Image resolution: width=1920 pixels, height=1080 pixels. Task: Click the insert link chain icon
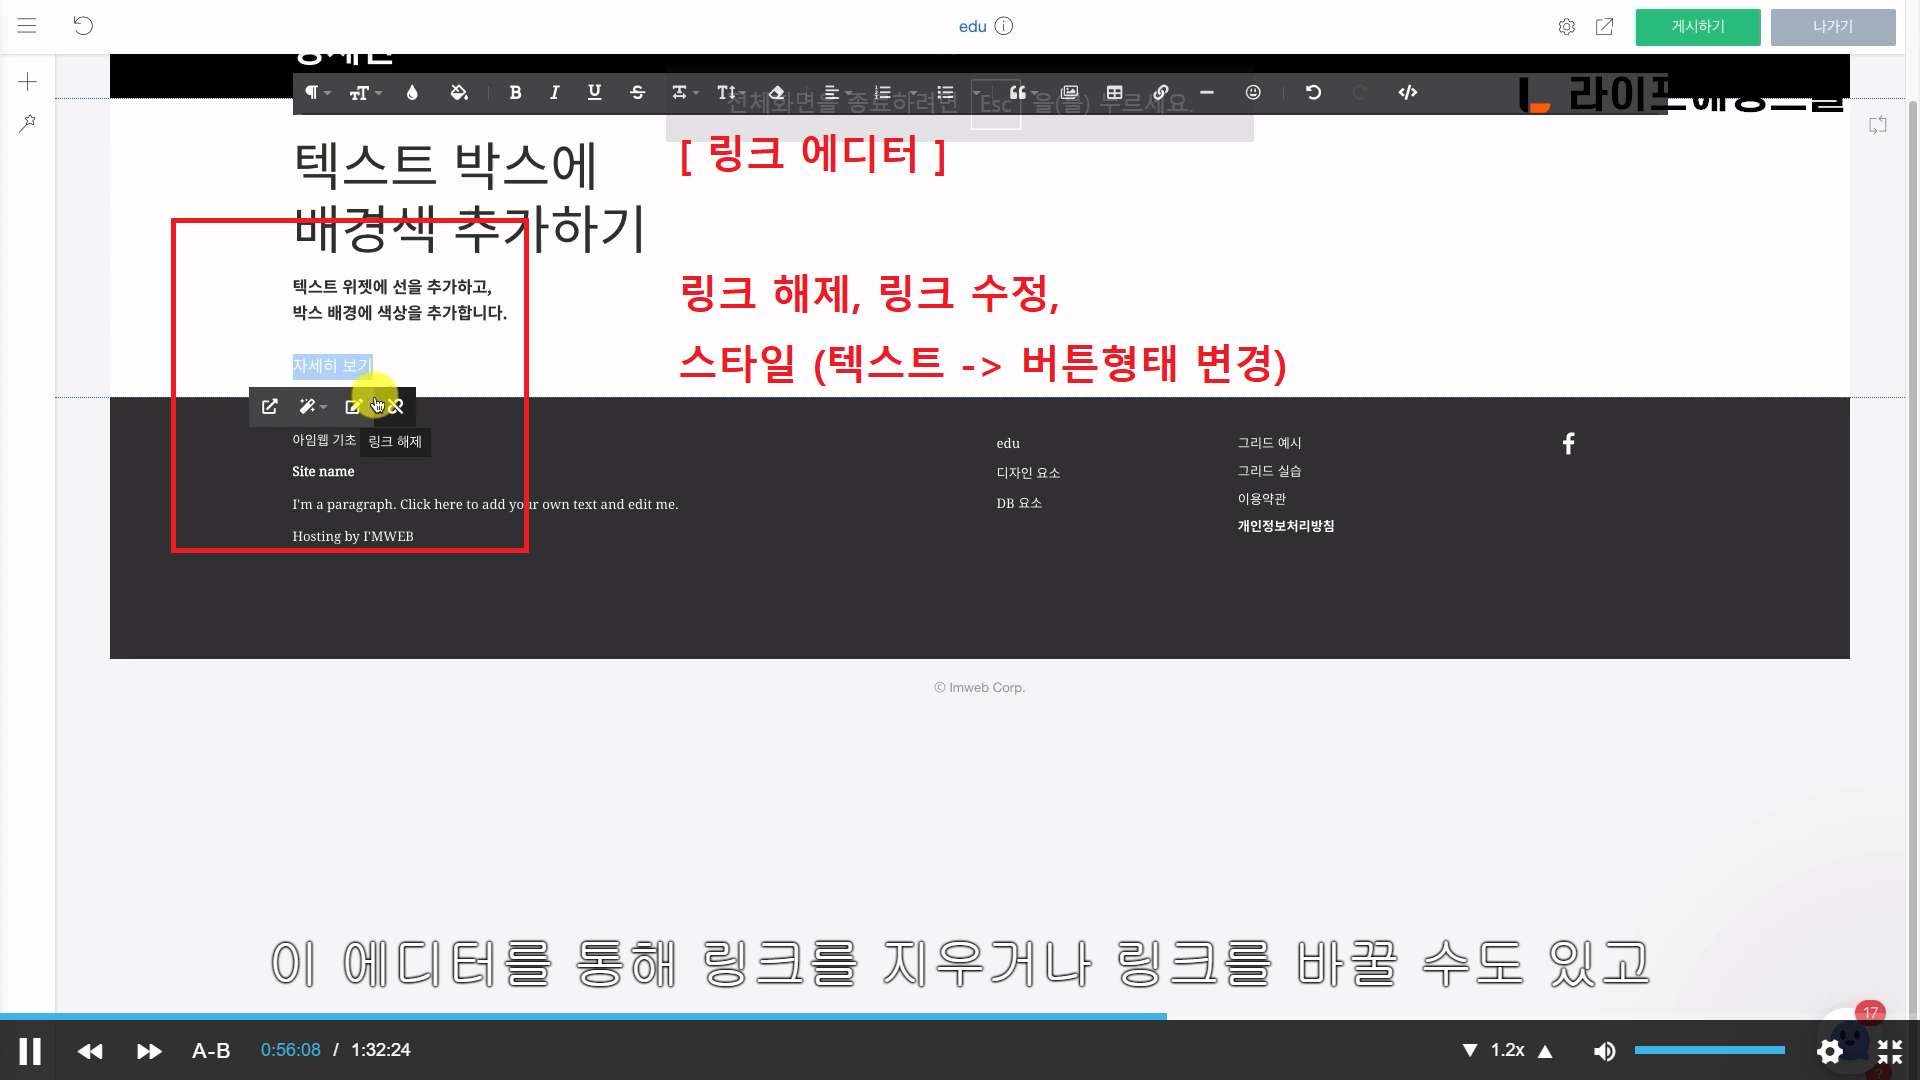[x=1160, y=93]
